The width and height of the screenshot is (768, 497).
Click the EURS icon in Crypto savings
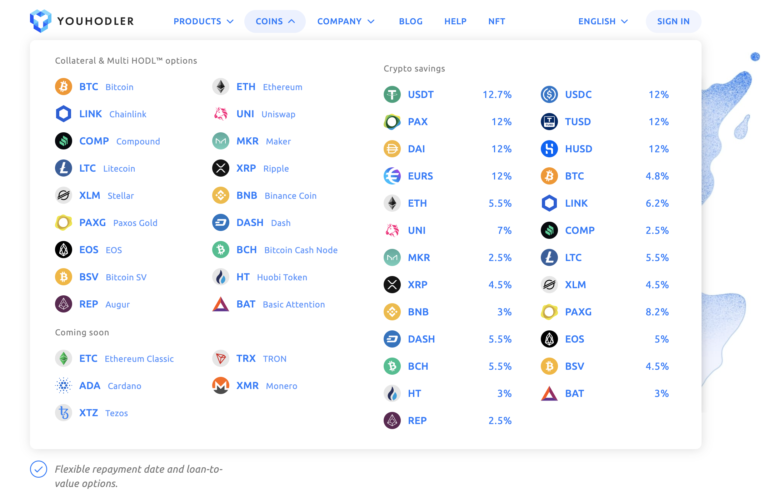[x=392, y=176]
